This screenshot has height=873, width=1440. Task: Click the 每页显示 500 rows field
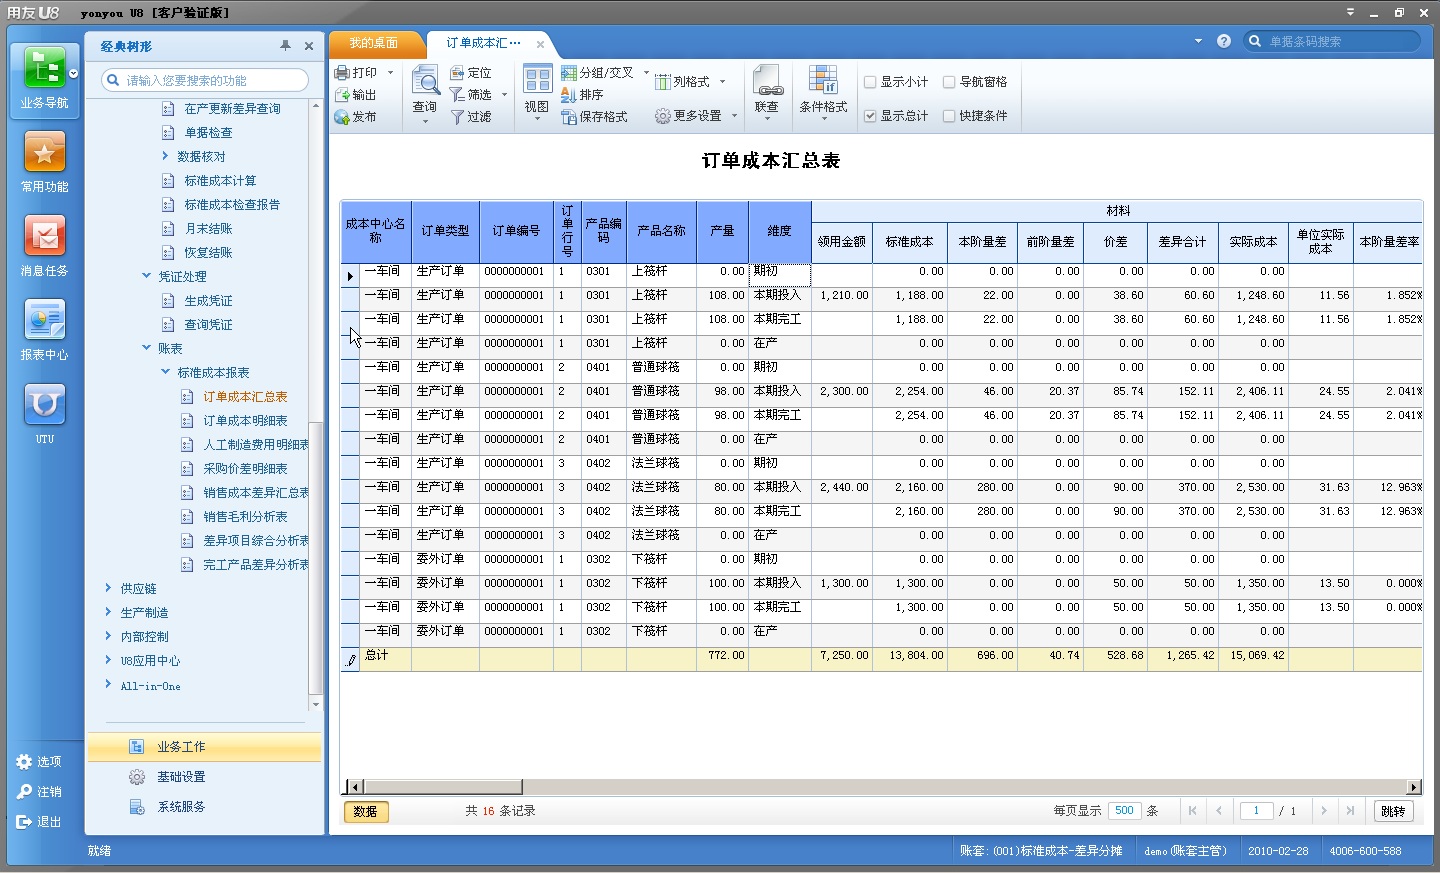tap(1124, 811)
